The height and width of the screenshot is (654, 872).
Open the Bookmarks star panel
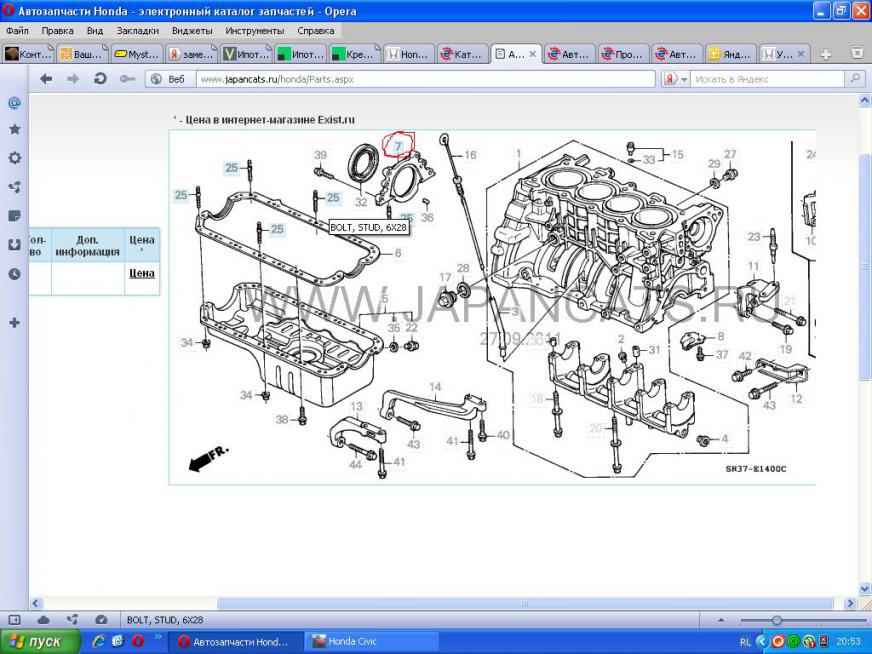pyautogui.click(x=14, y=130)
